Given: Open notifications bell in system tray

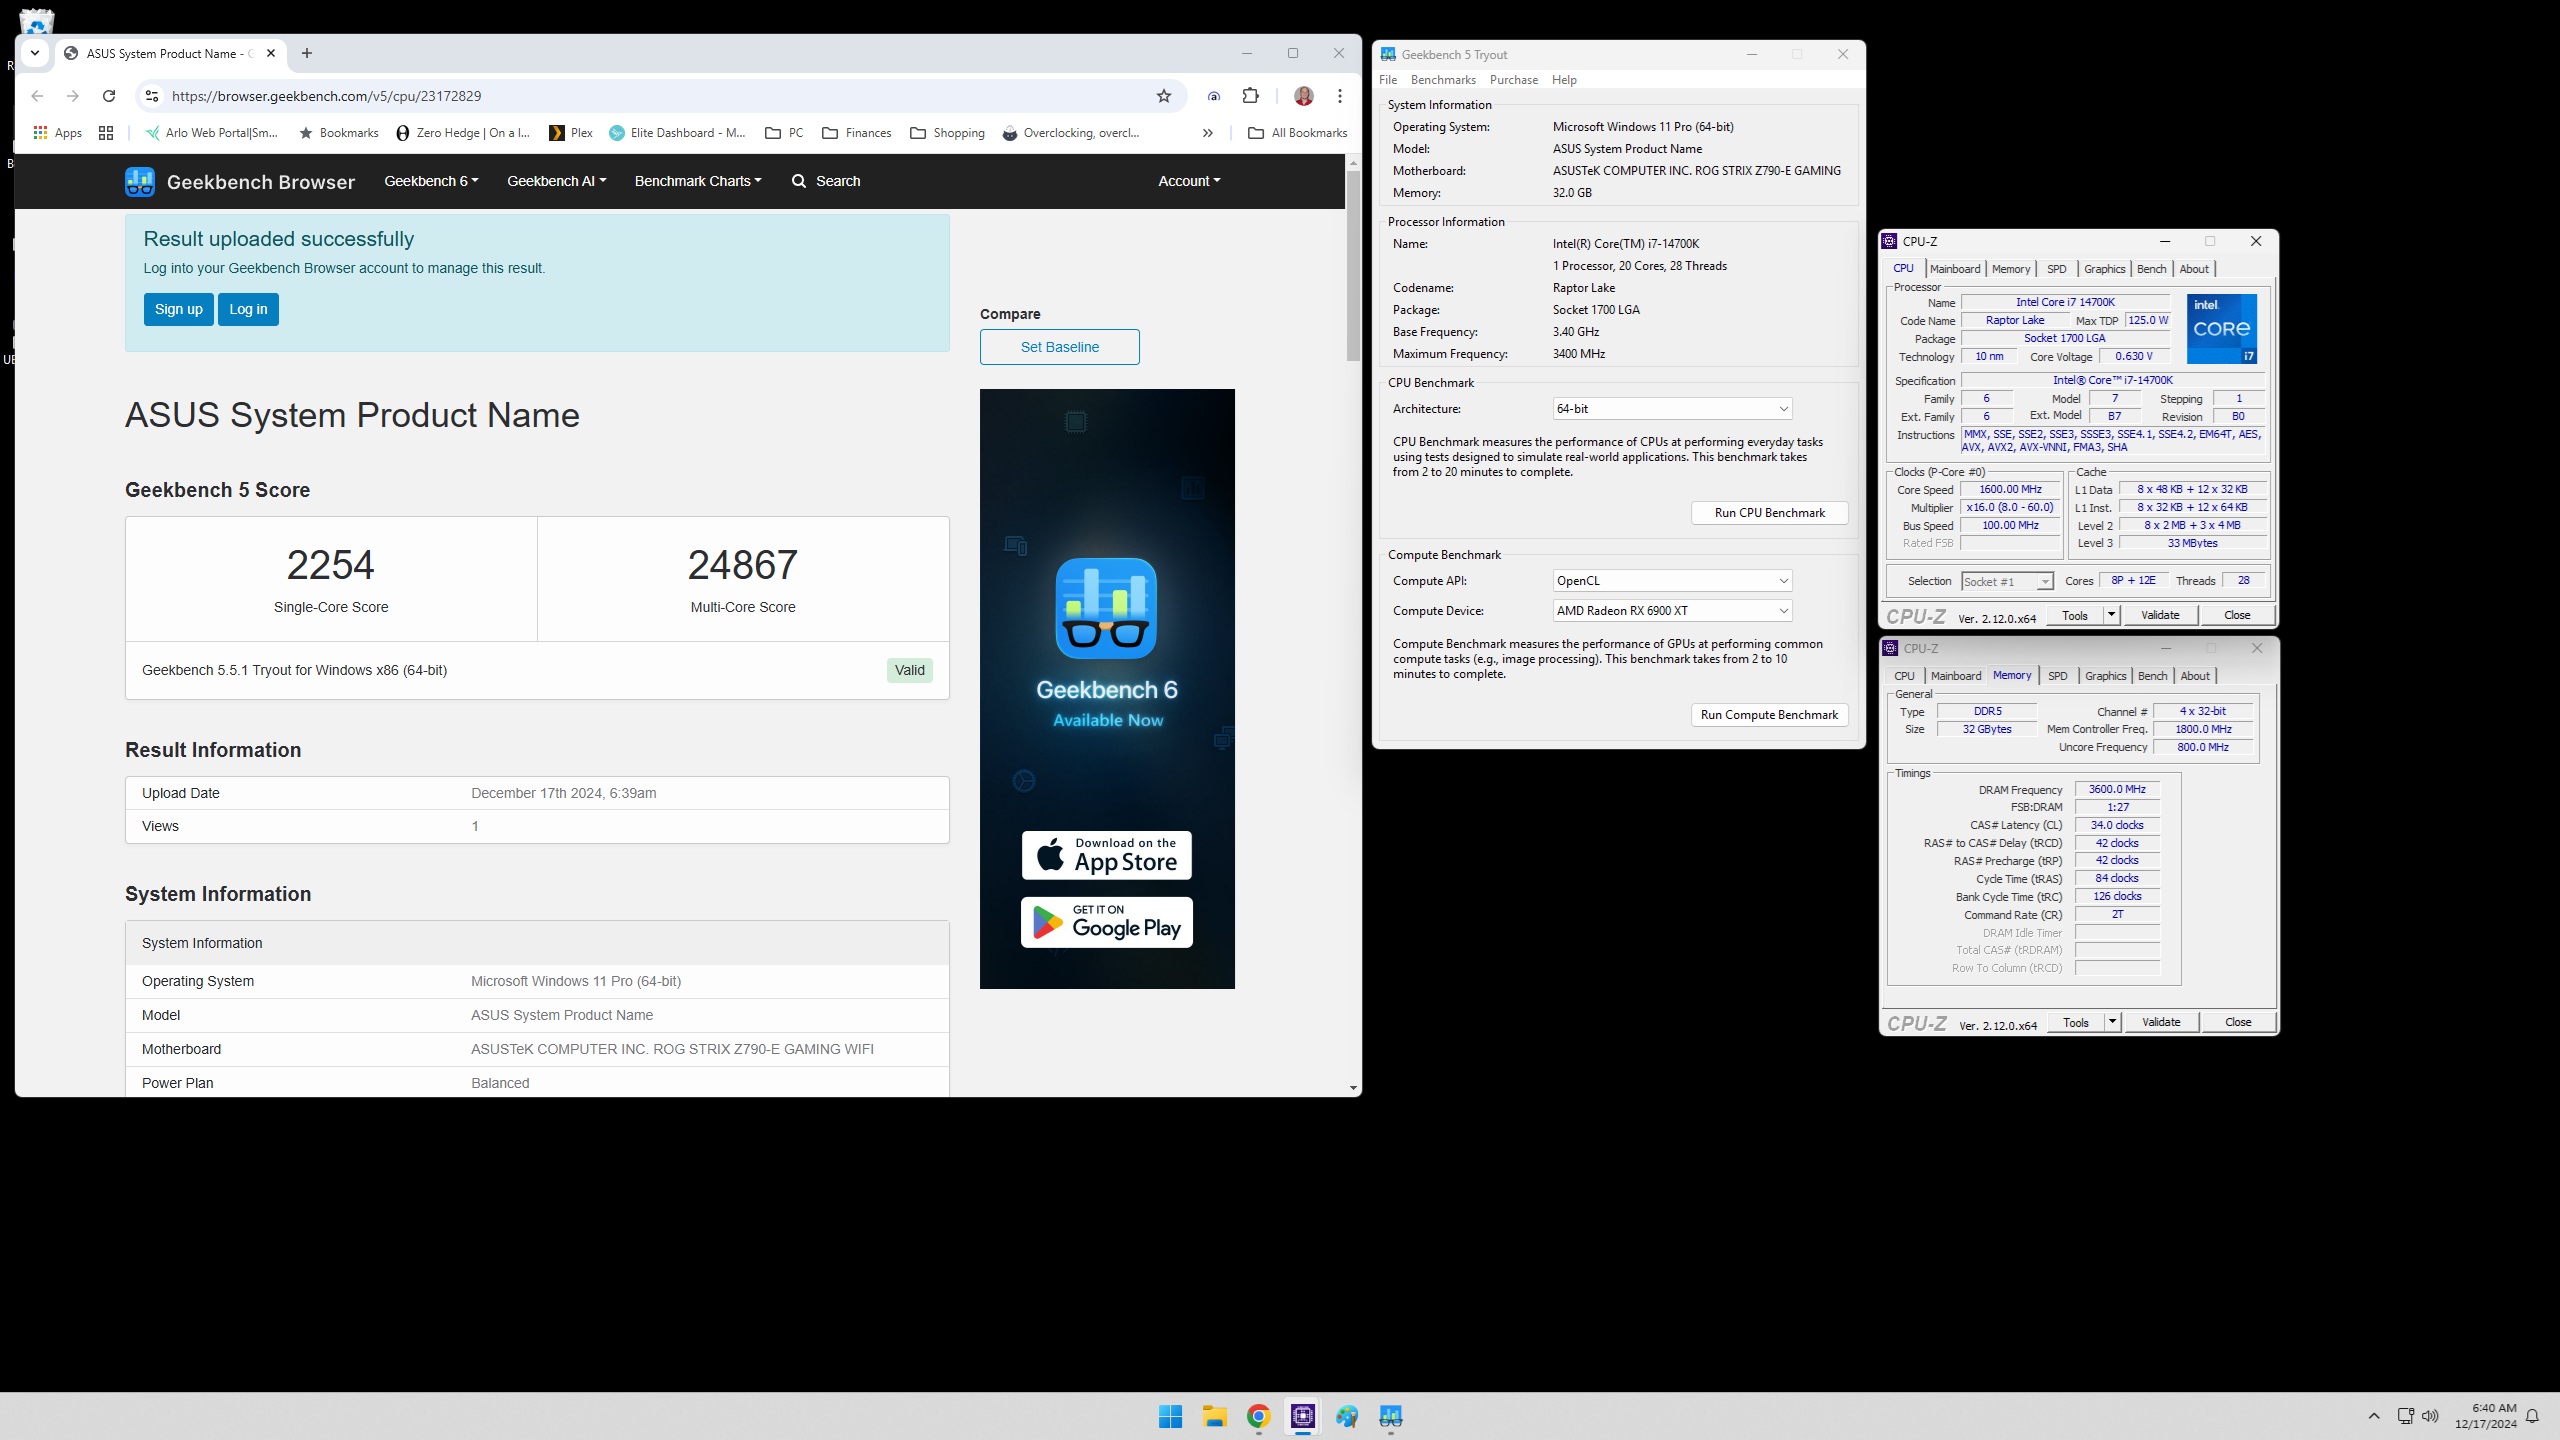Looking at the screenshot, I should point(2532,1416).
